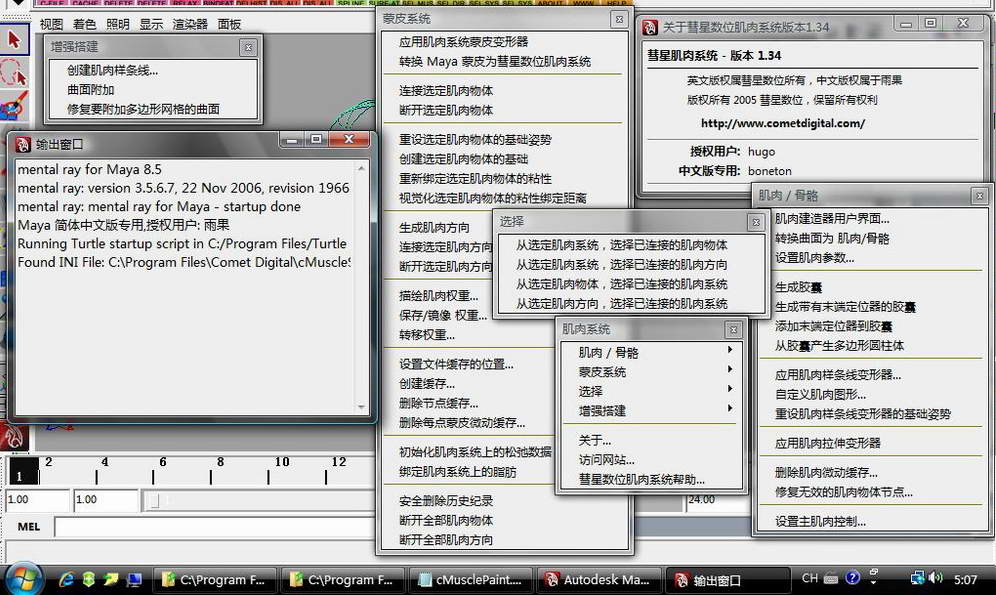996x595 pixels.
Task: Select 保存/镜像 权重... menu item
Action: 443,316
